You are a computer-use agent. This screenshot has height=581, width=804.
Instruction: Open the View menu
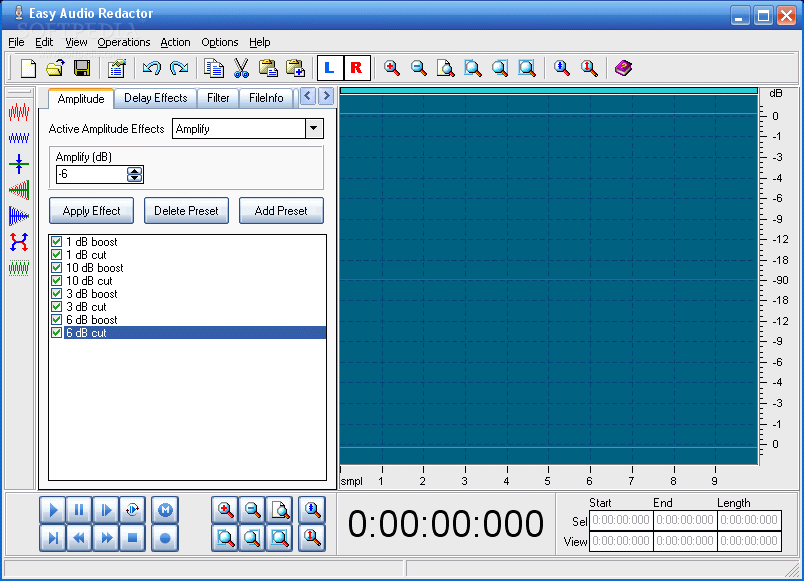click(x=76, y=42)
